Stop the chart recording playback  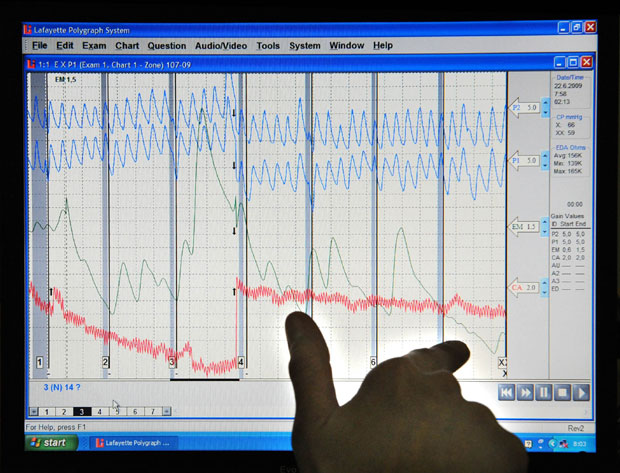562,393
